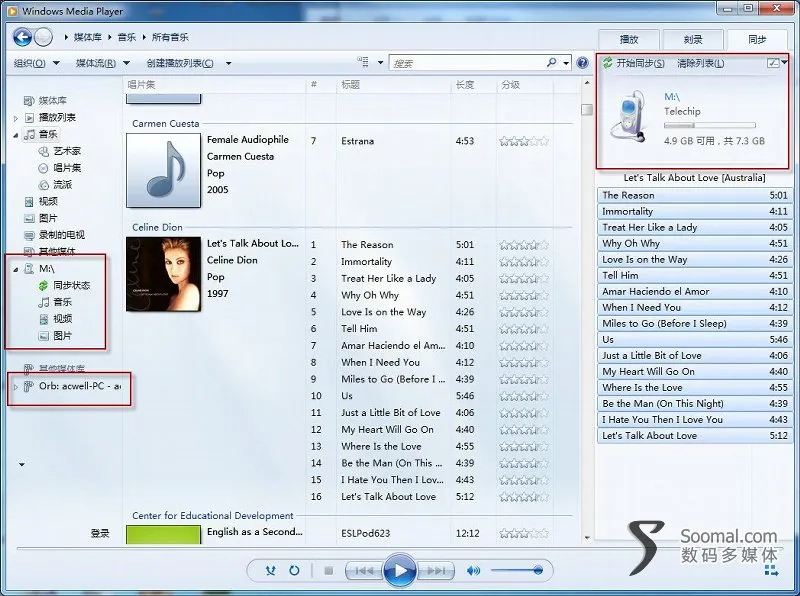
Task: Toggle shuffle playback
Action: (270, 570)
